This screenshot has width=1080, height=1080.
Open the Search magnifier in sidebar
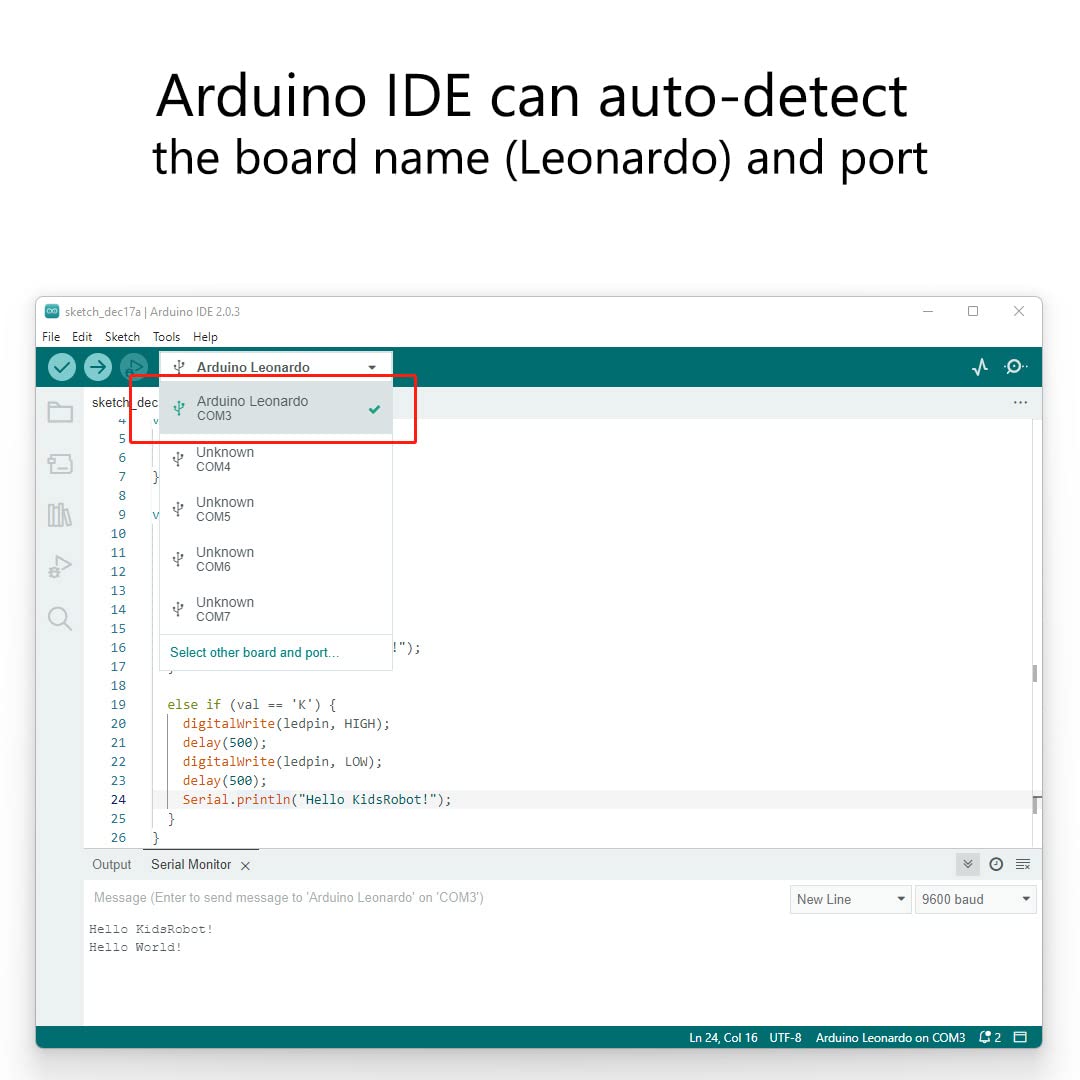[60, 619]
